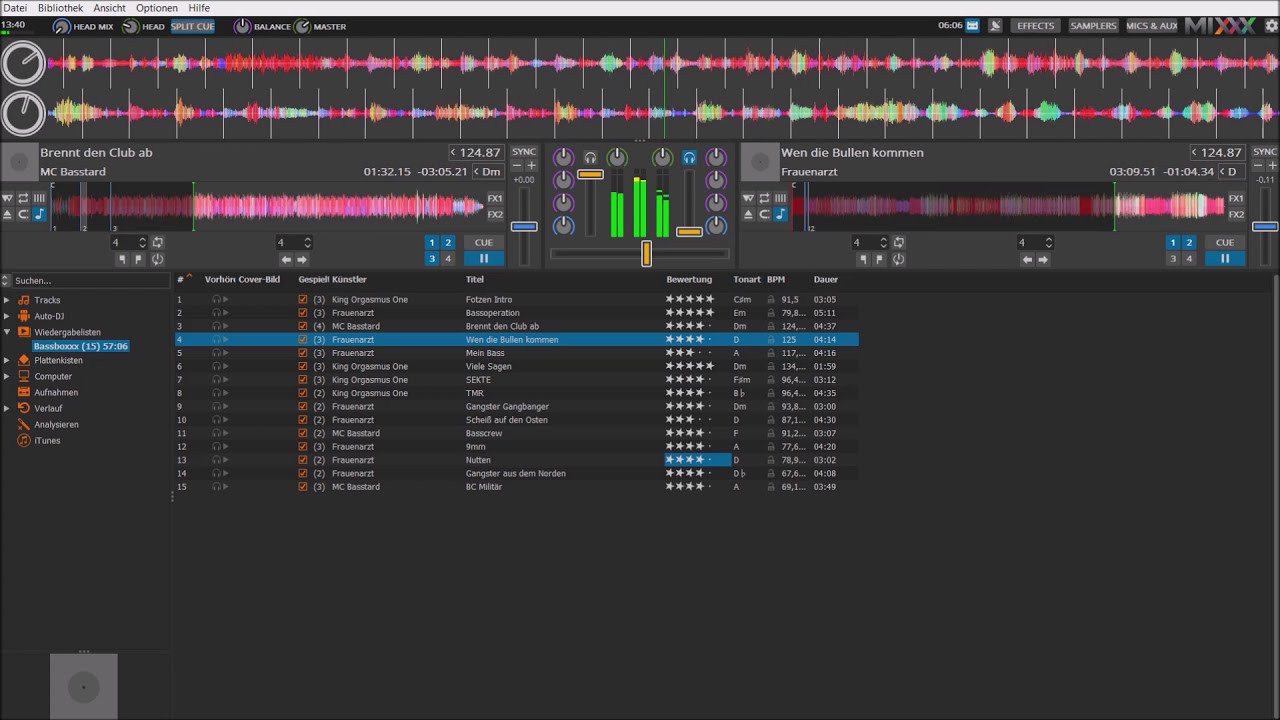The height and width of the screenshot is (720, 1280).
Task: Click the left deck pitch slider handle
Action: 524,227
